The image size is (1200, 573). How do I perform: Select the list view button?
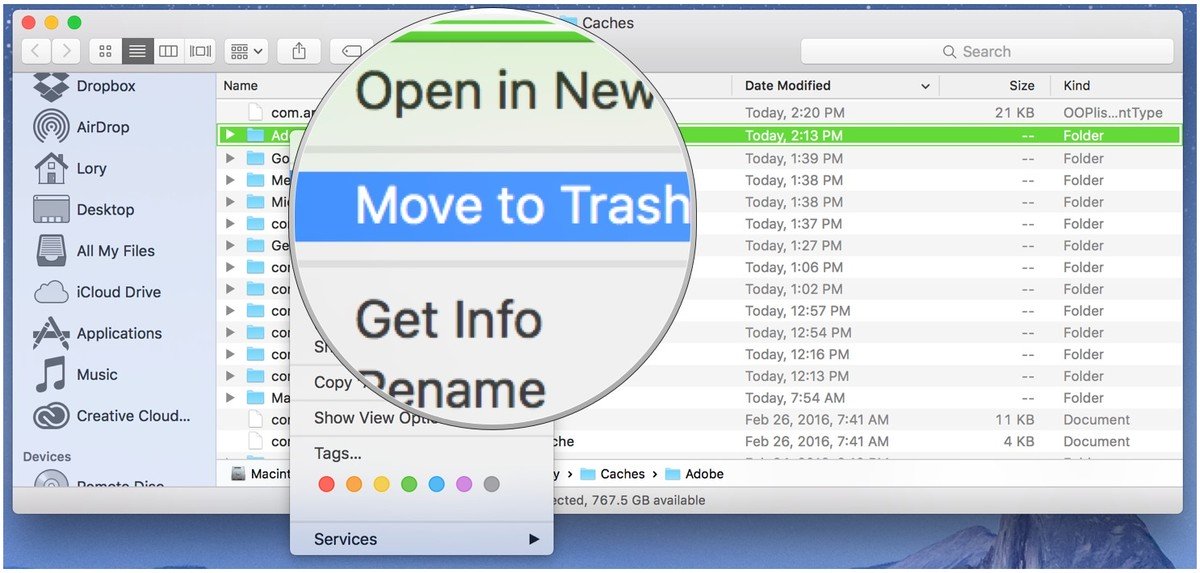pyautogui.click(x=138, y=51)
